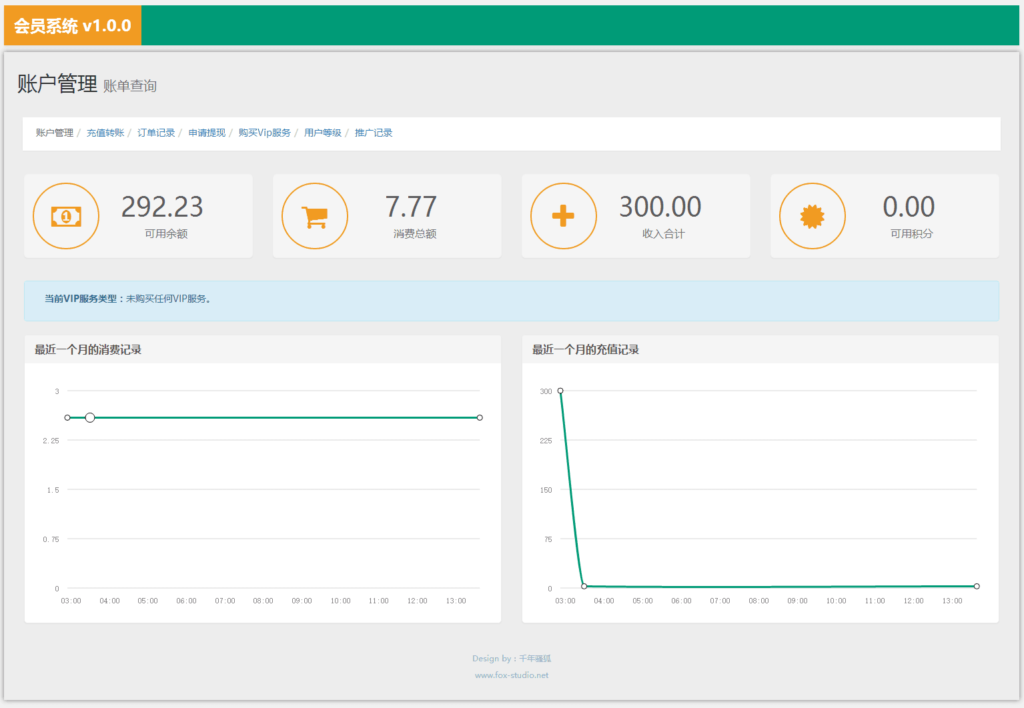Open the www.fox-studio.net footer link

tap(511, 675)
